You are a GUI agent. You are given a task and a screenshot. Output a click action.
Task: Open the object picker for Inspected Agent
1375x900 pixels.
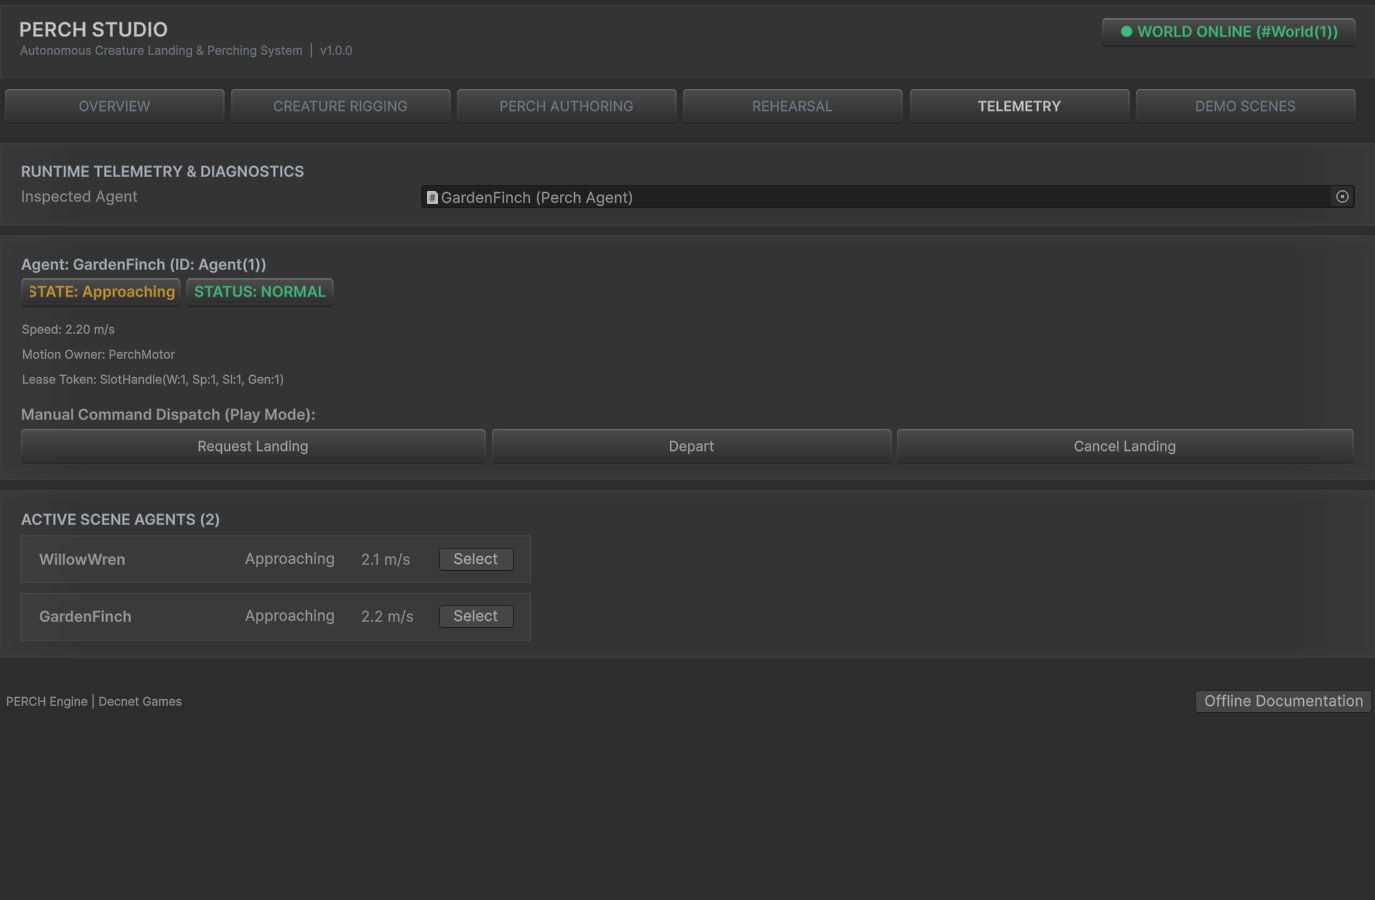1342,197
